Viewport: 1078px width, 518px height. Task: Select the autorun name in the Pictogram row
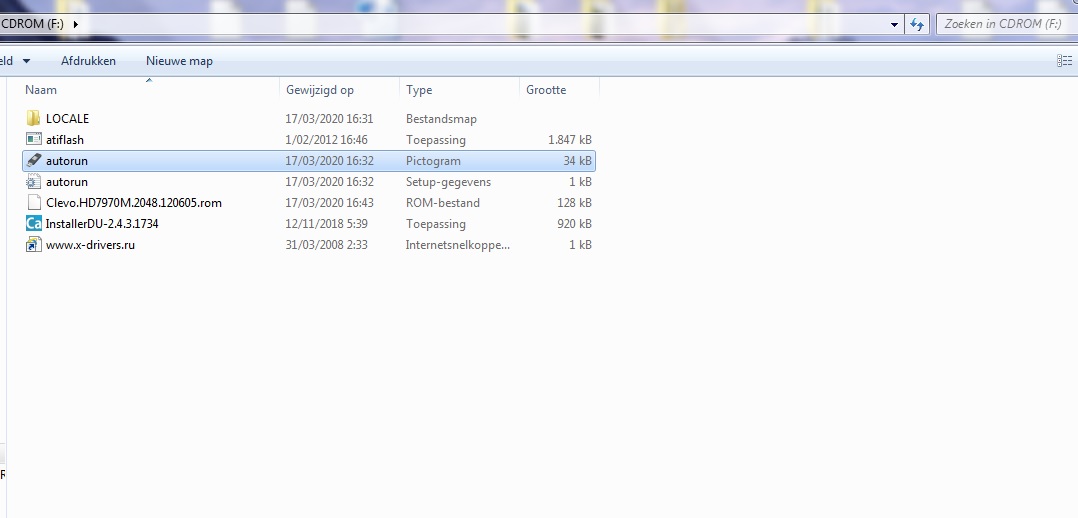(67, 161)
